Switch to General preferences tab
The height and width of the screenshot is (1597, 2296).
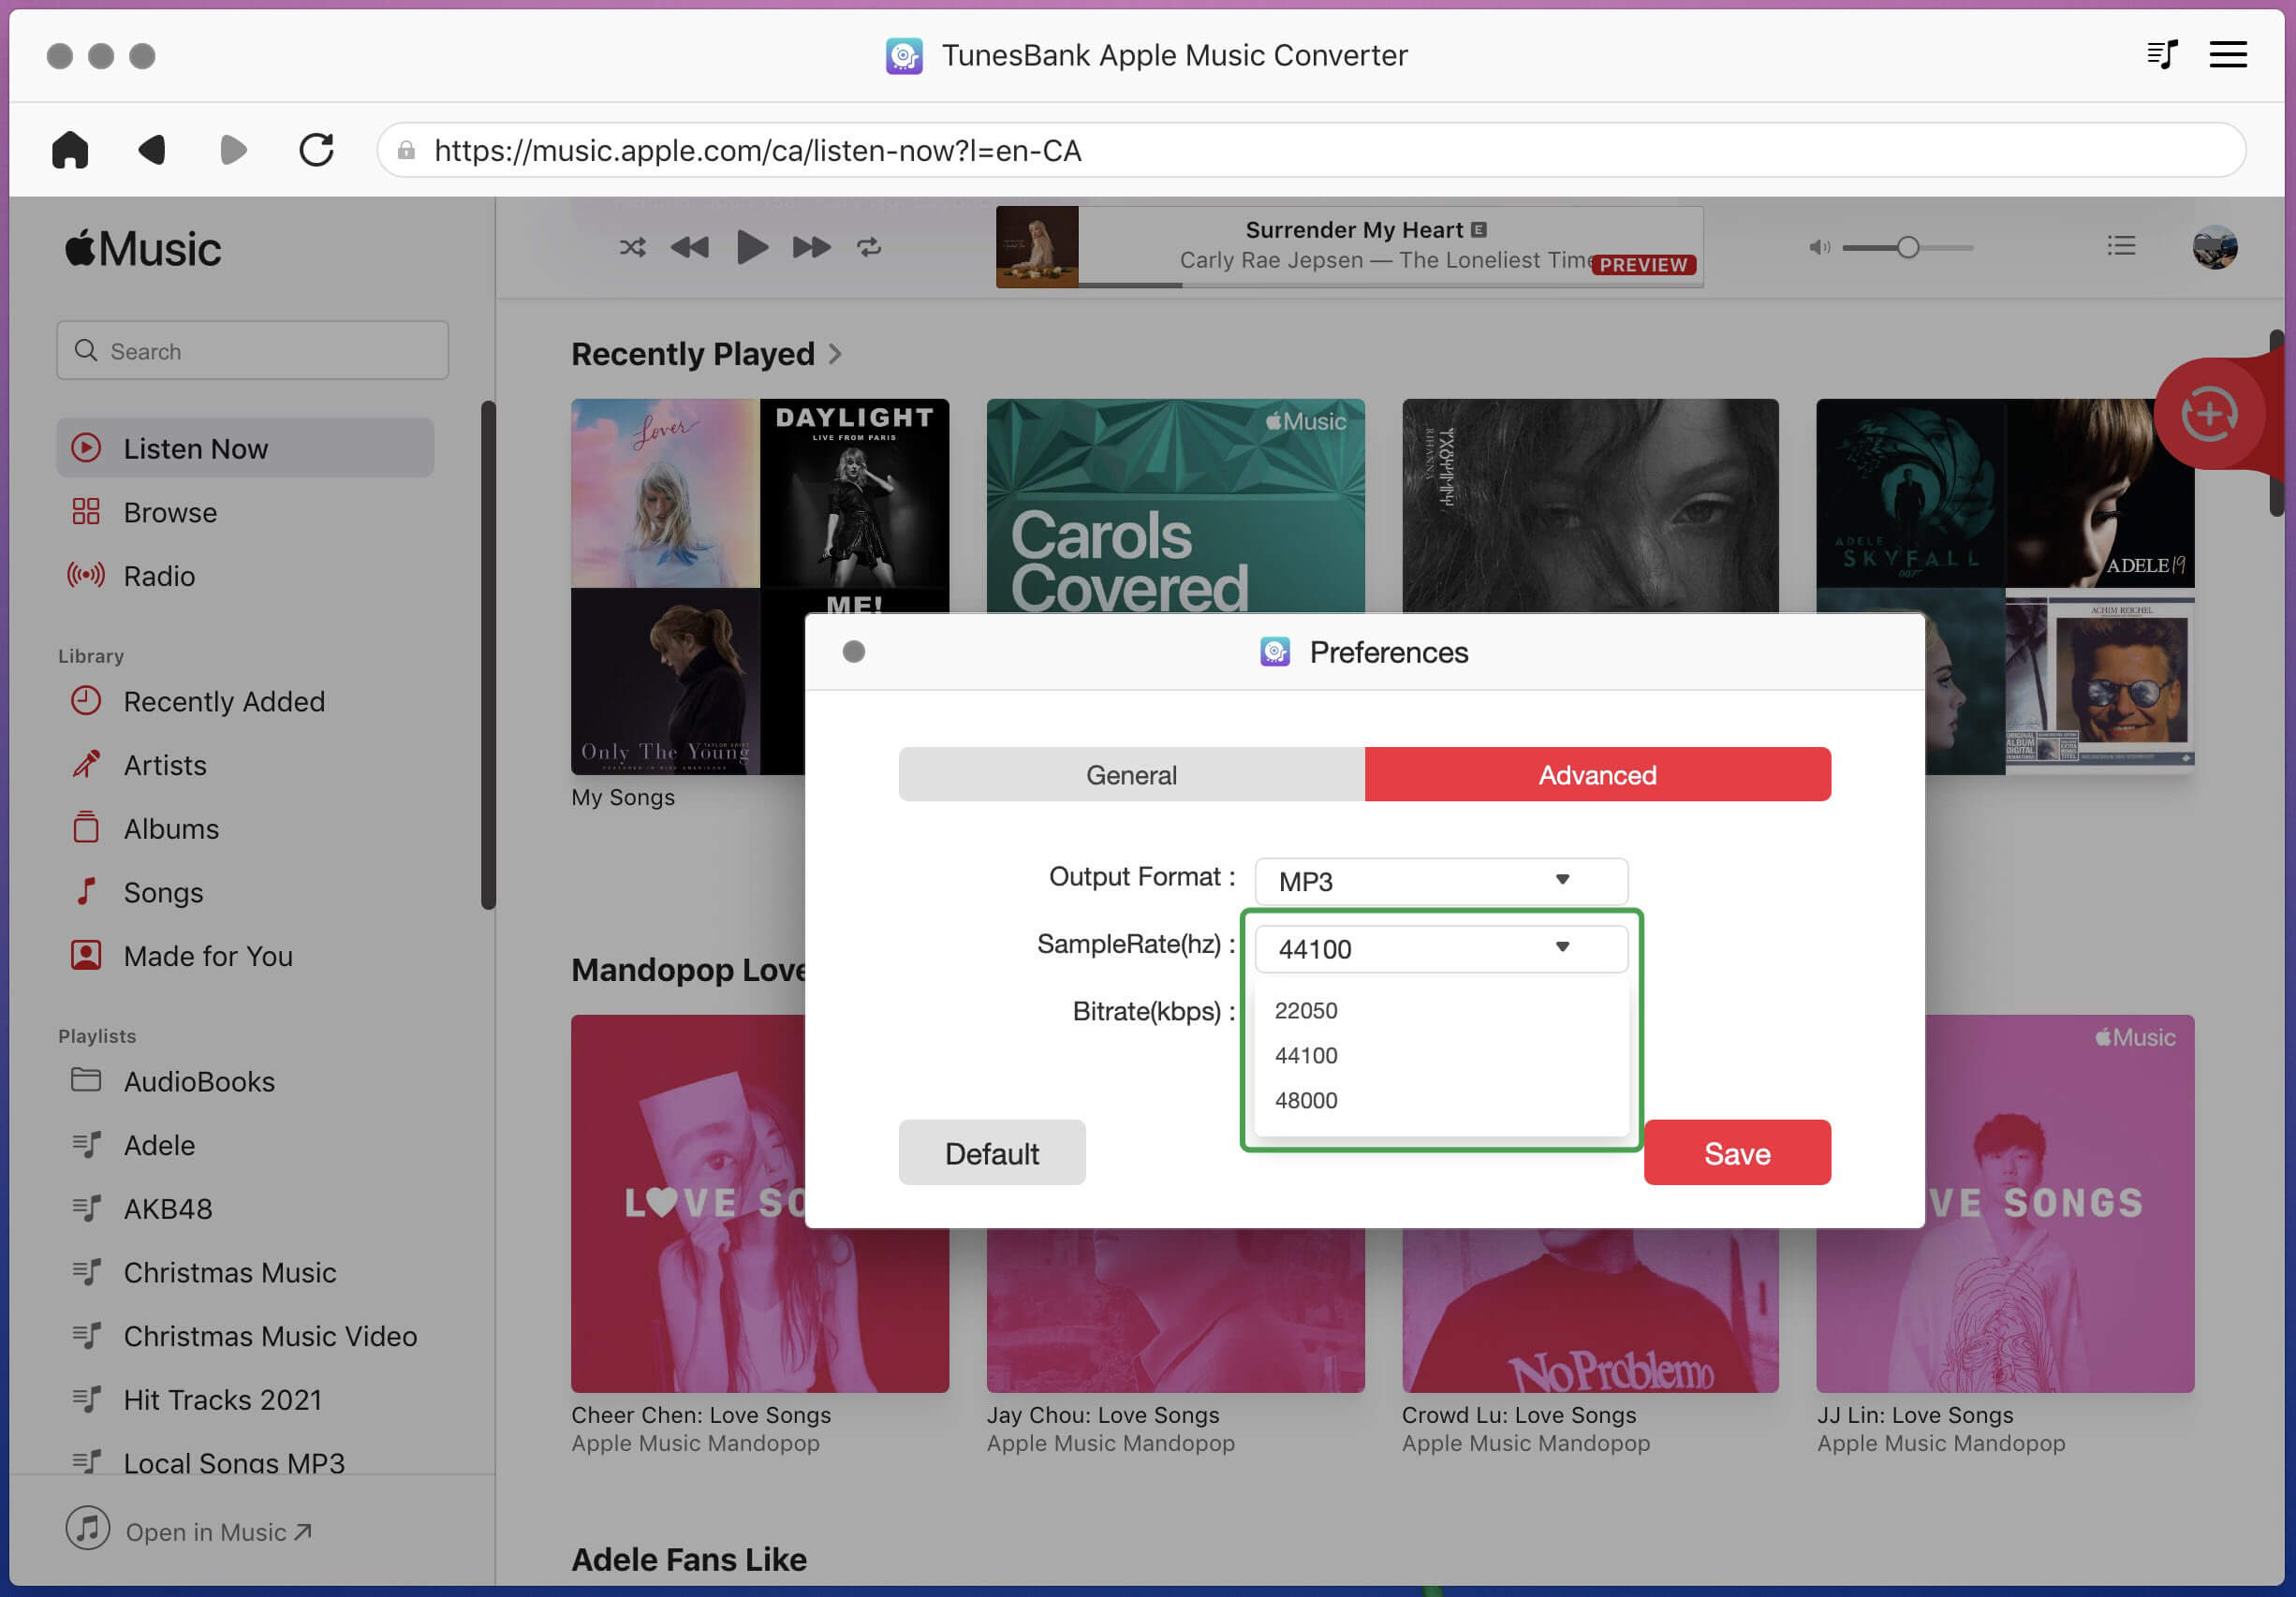tap(1131, 775)
